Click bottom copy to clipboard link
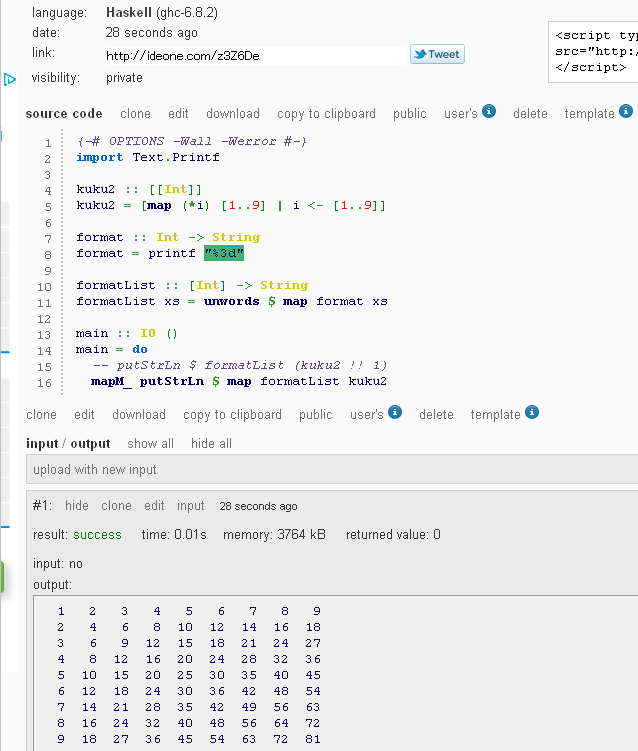The image size is (638, 751). point(232,415)
